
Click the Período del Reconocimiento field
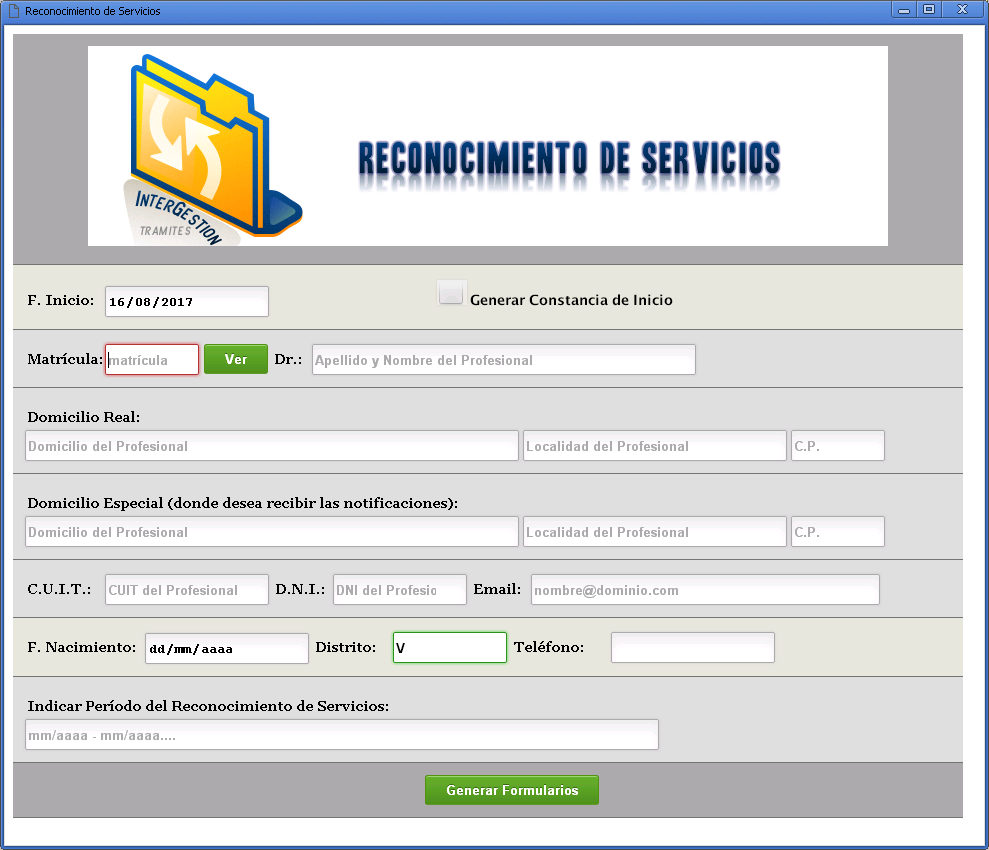(x=342, y=735)
